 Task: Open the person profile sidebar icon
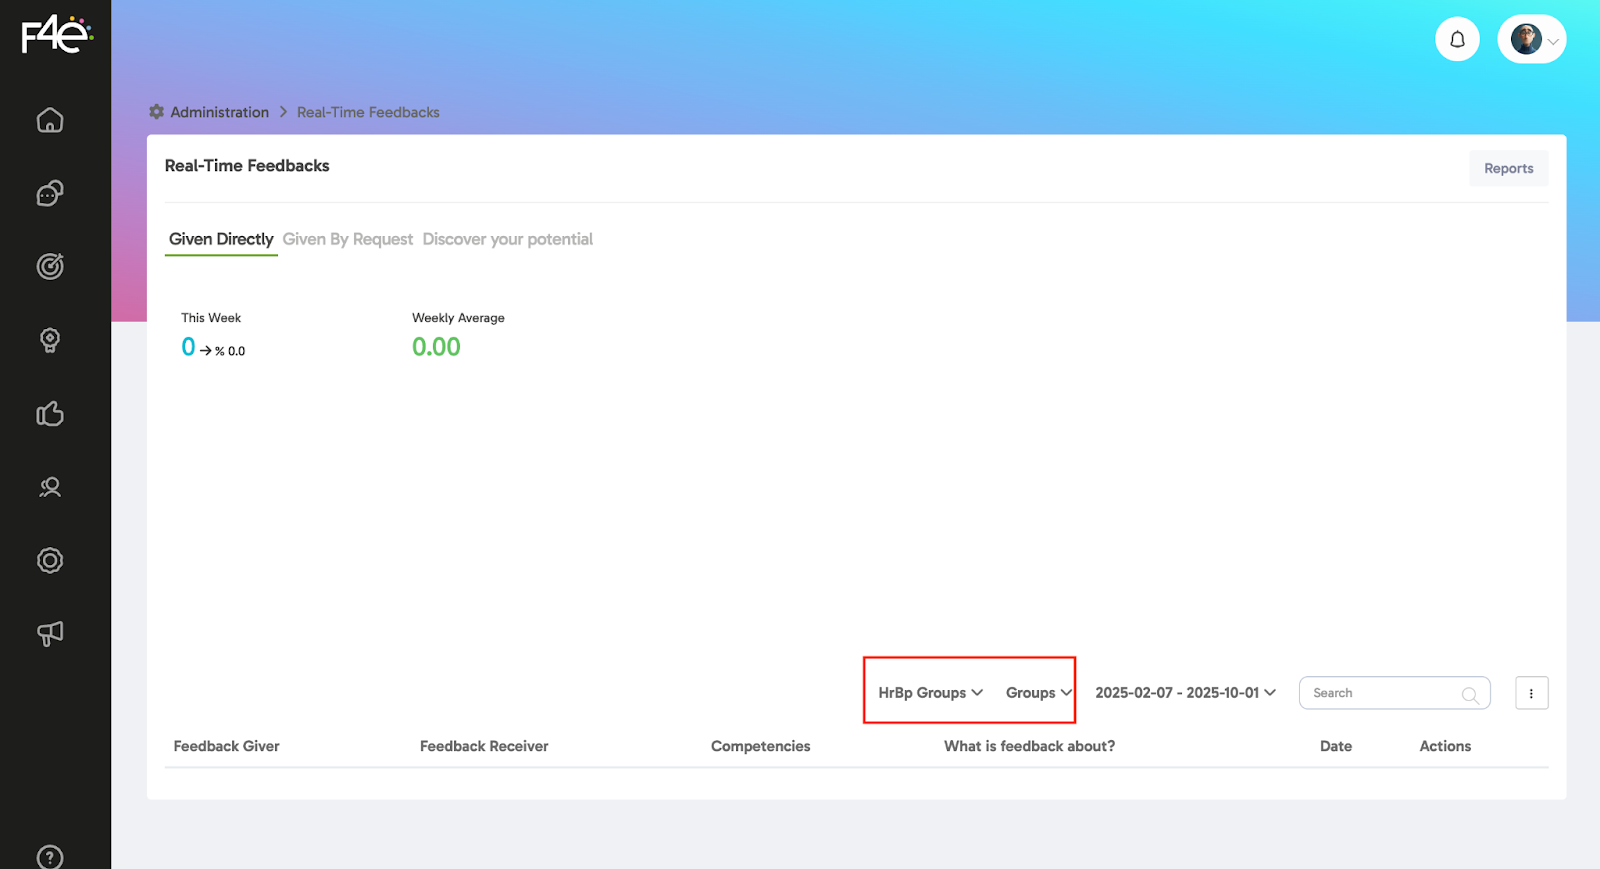point(50,487)
